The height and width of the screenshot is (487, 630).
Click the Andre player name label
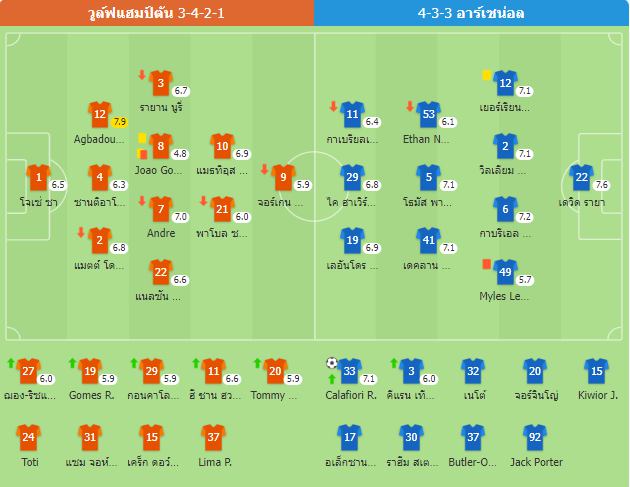point(161,233)
